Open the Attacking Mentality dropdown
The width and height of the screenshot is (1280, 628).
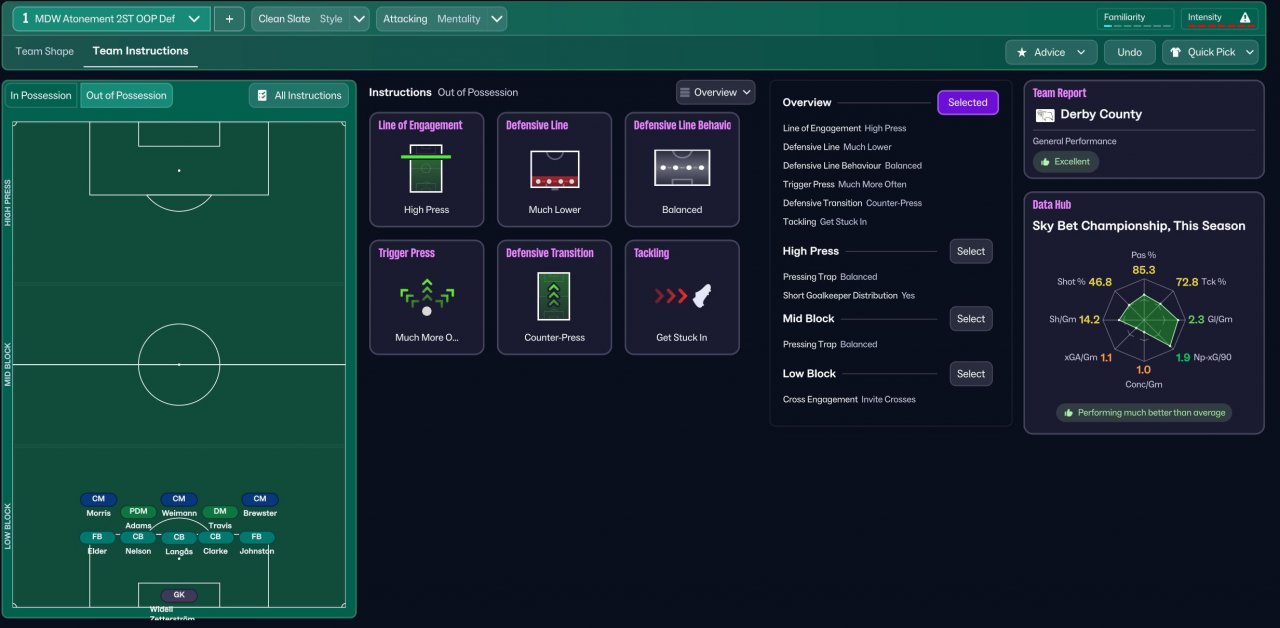pyautogui.click(x=441, y=19)
